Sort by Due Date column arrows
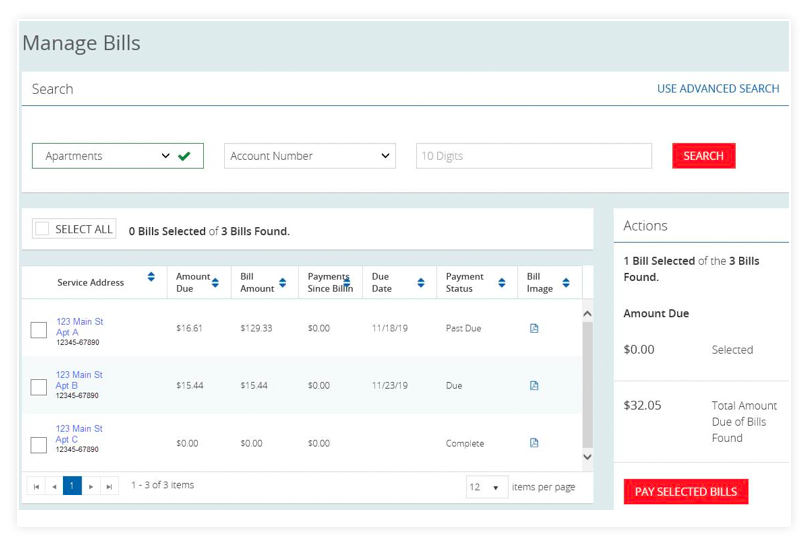808x546 pixels. 421,283
